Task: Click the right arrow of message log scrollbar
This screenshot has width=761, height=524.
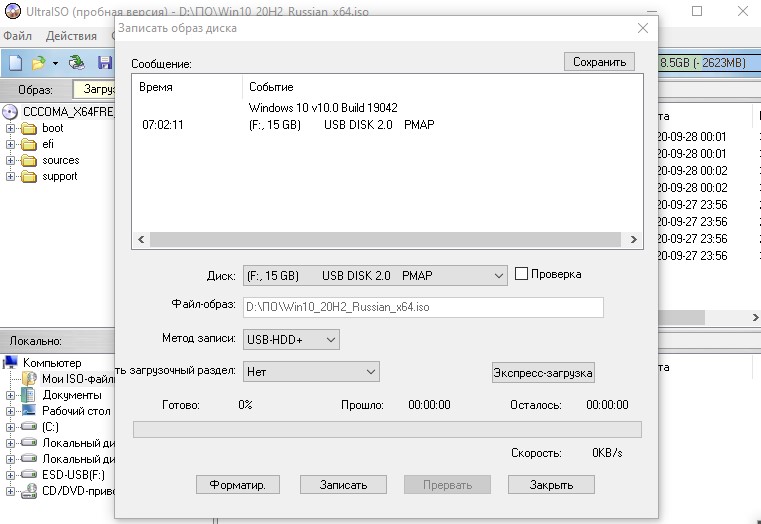Action: pyautogui.click(x=633, y=239)
